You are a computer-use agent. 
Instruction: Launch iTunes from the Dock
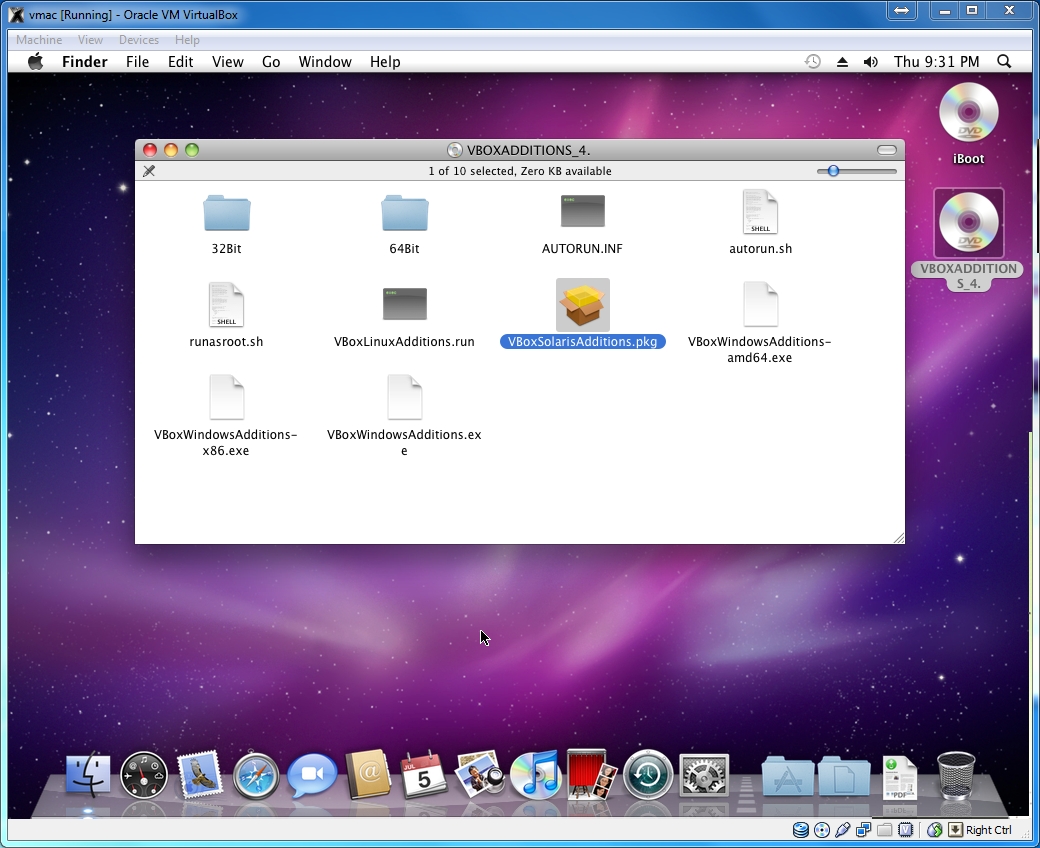pyautogui.click(x=536, y=774)
